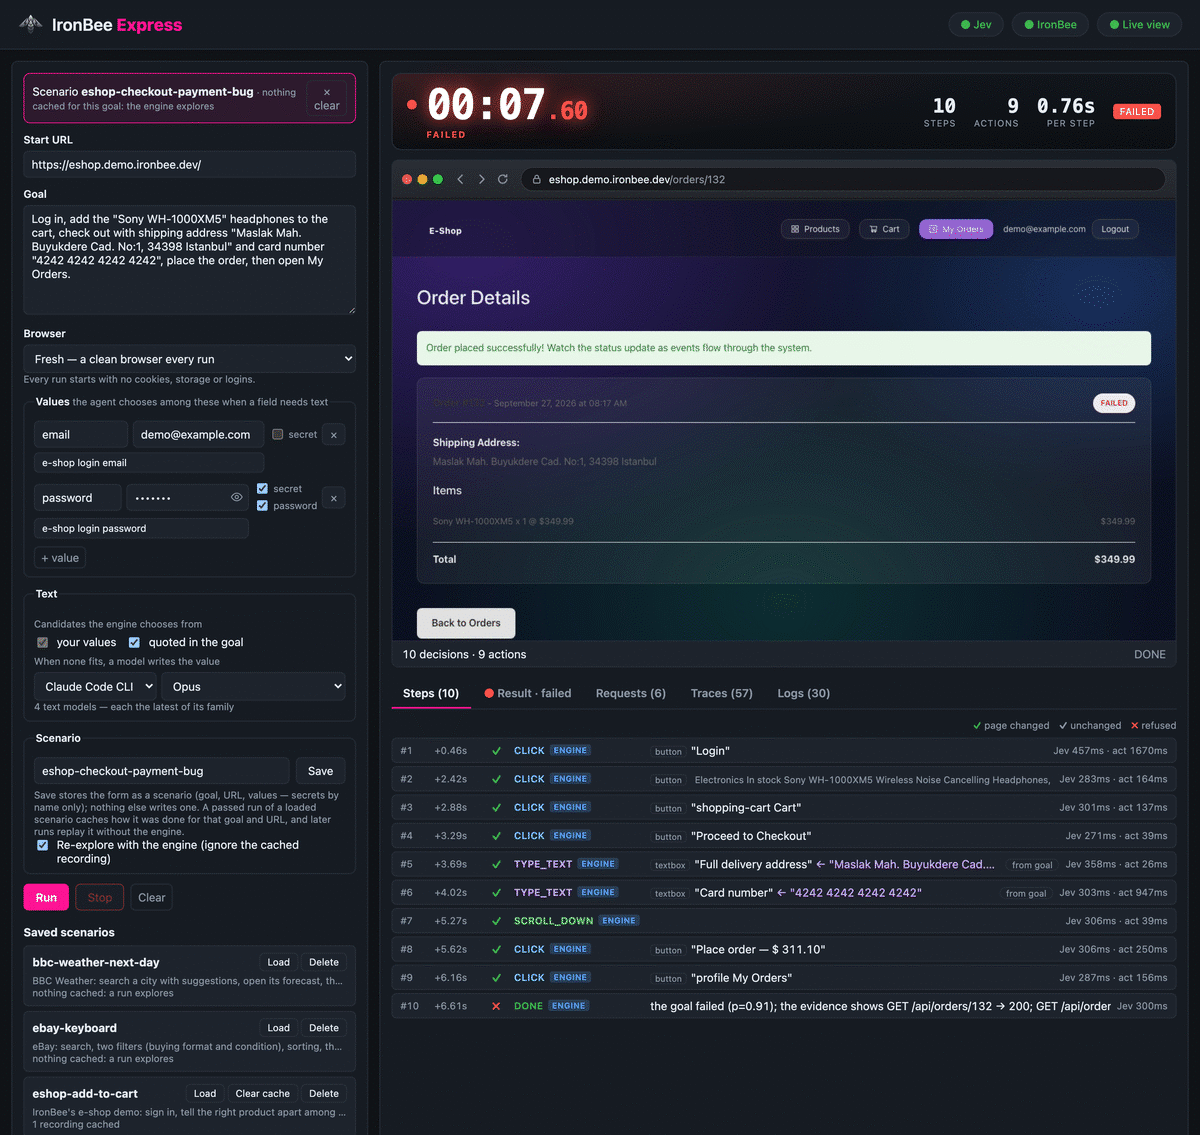The image size is (1200, 1135).
Task: Click the 'e-shop login password' description field
Action: [141, 528]
